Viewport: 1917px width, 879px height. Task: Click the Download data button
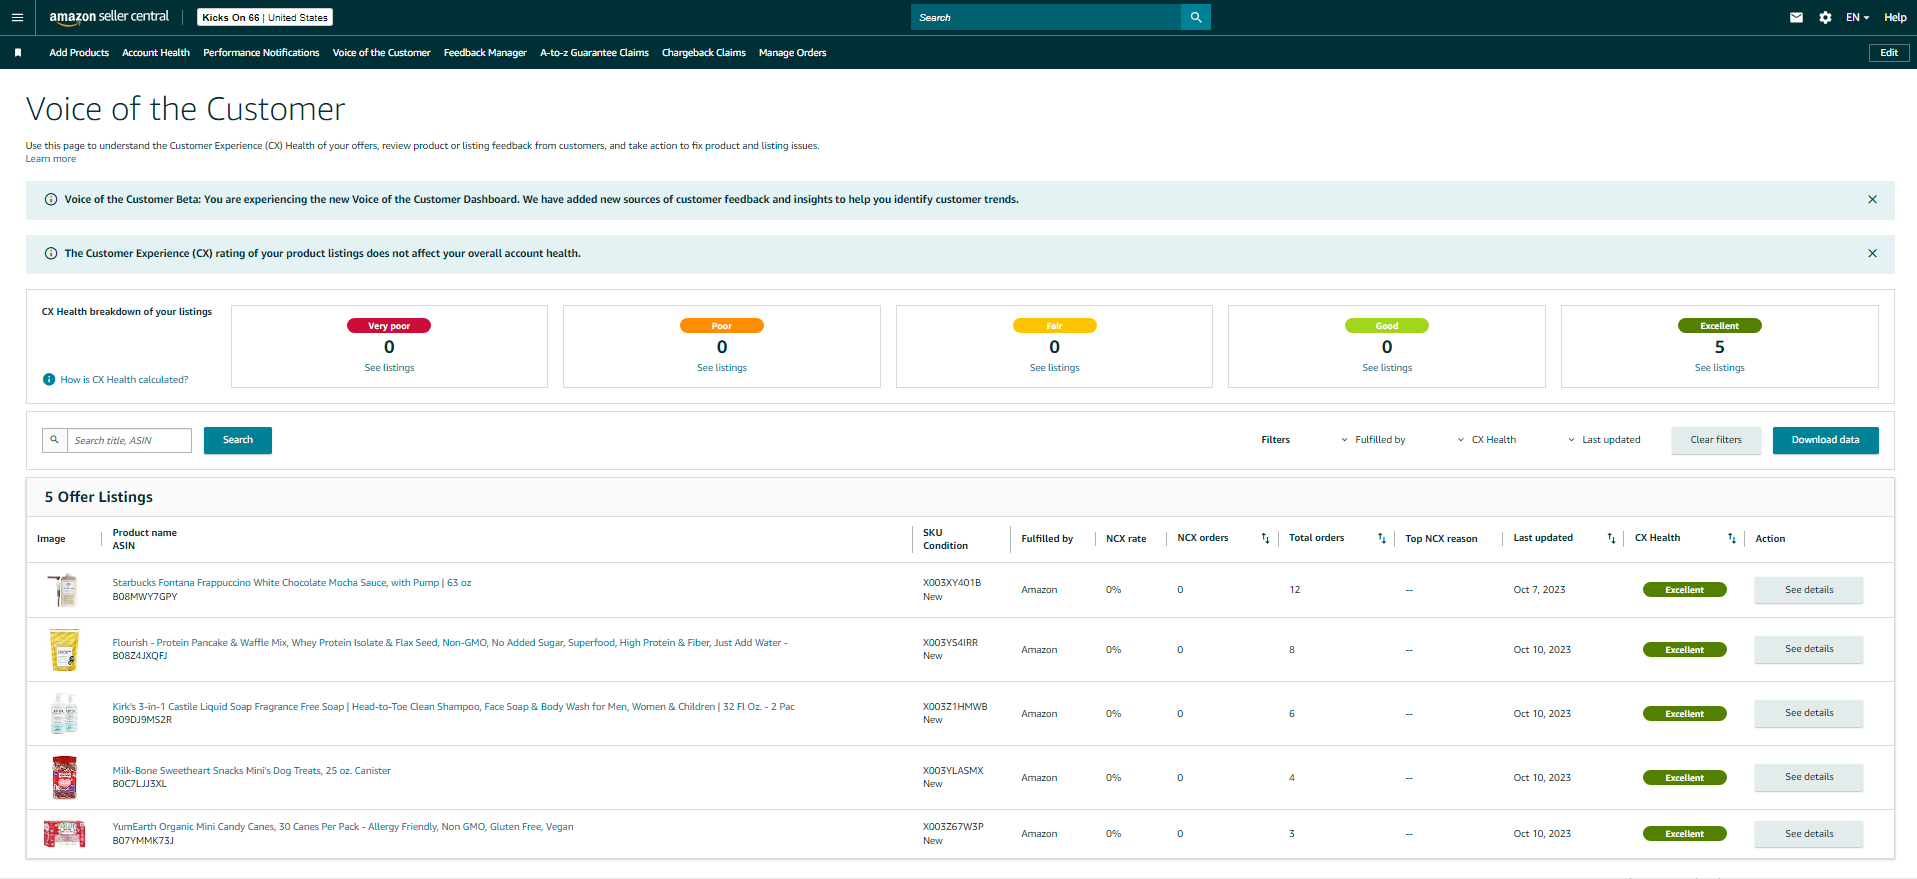pos(1826,440)
